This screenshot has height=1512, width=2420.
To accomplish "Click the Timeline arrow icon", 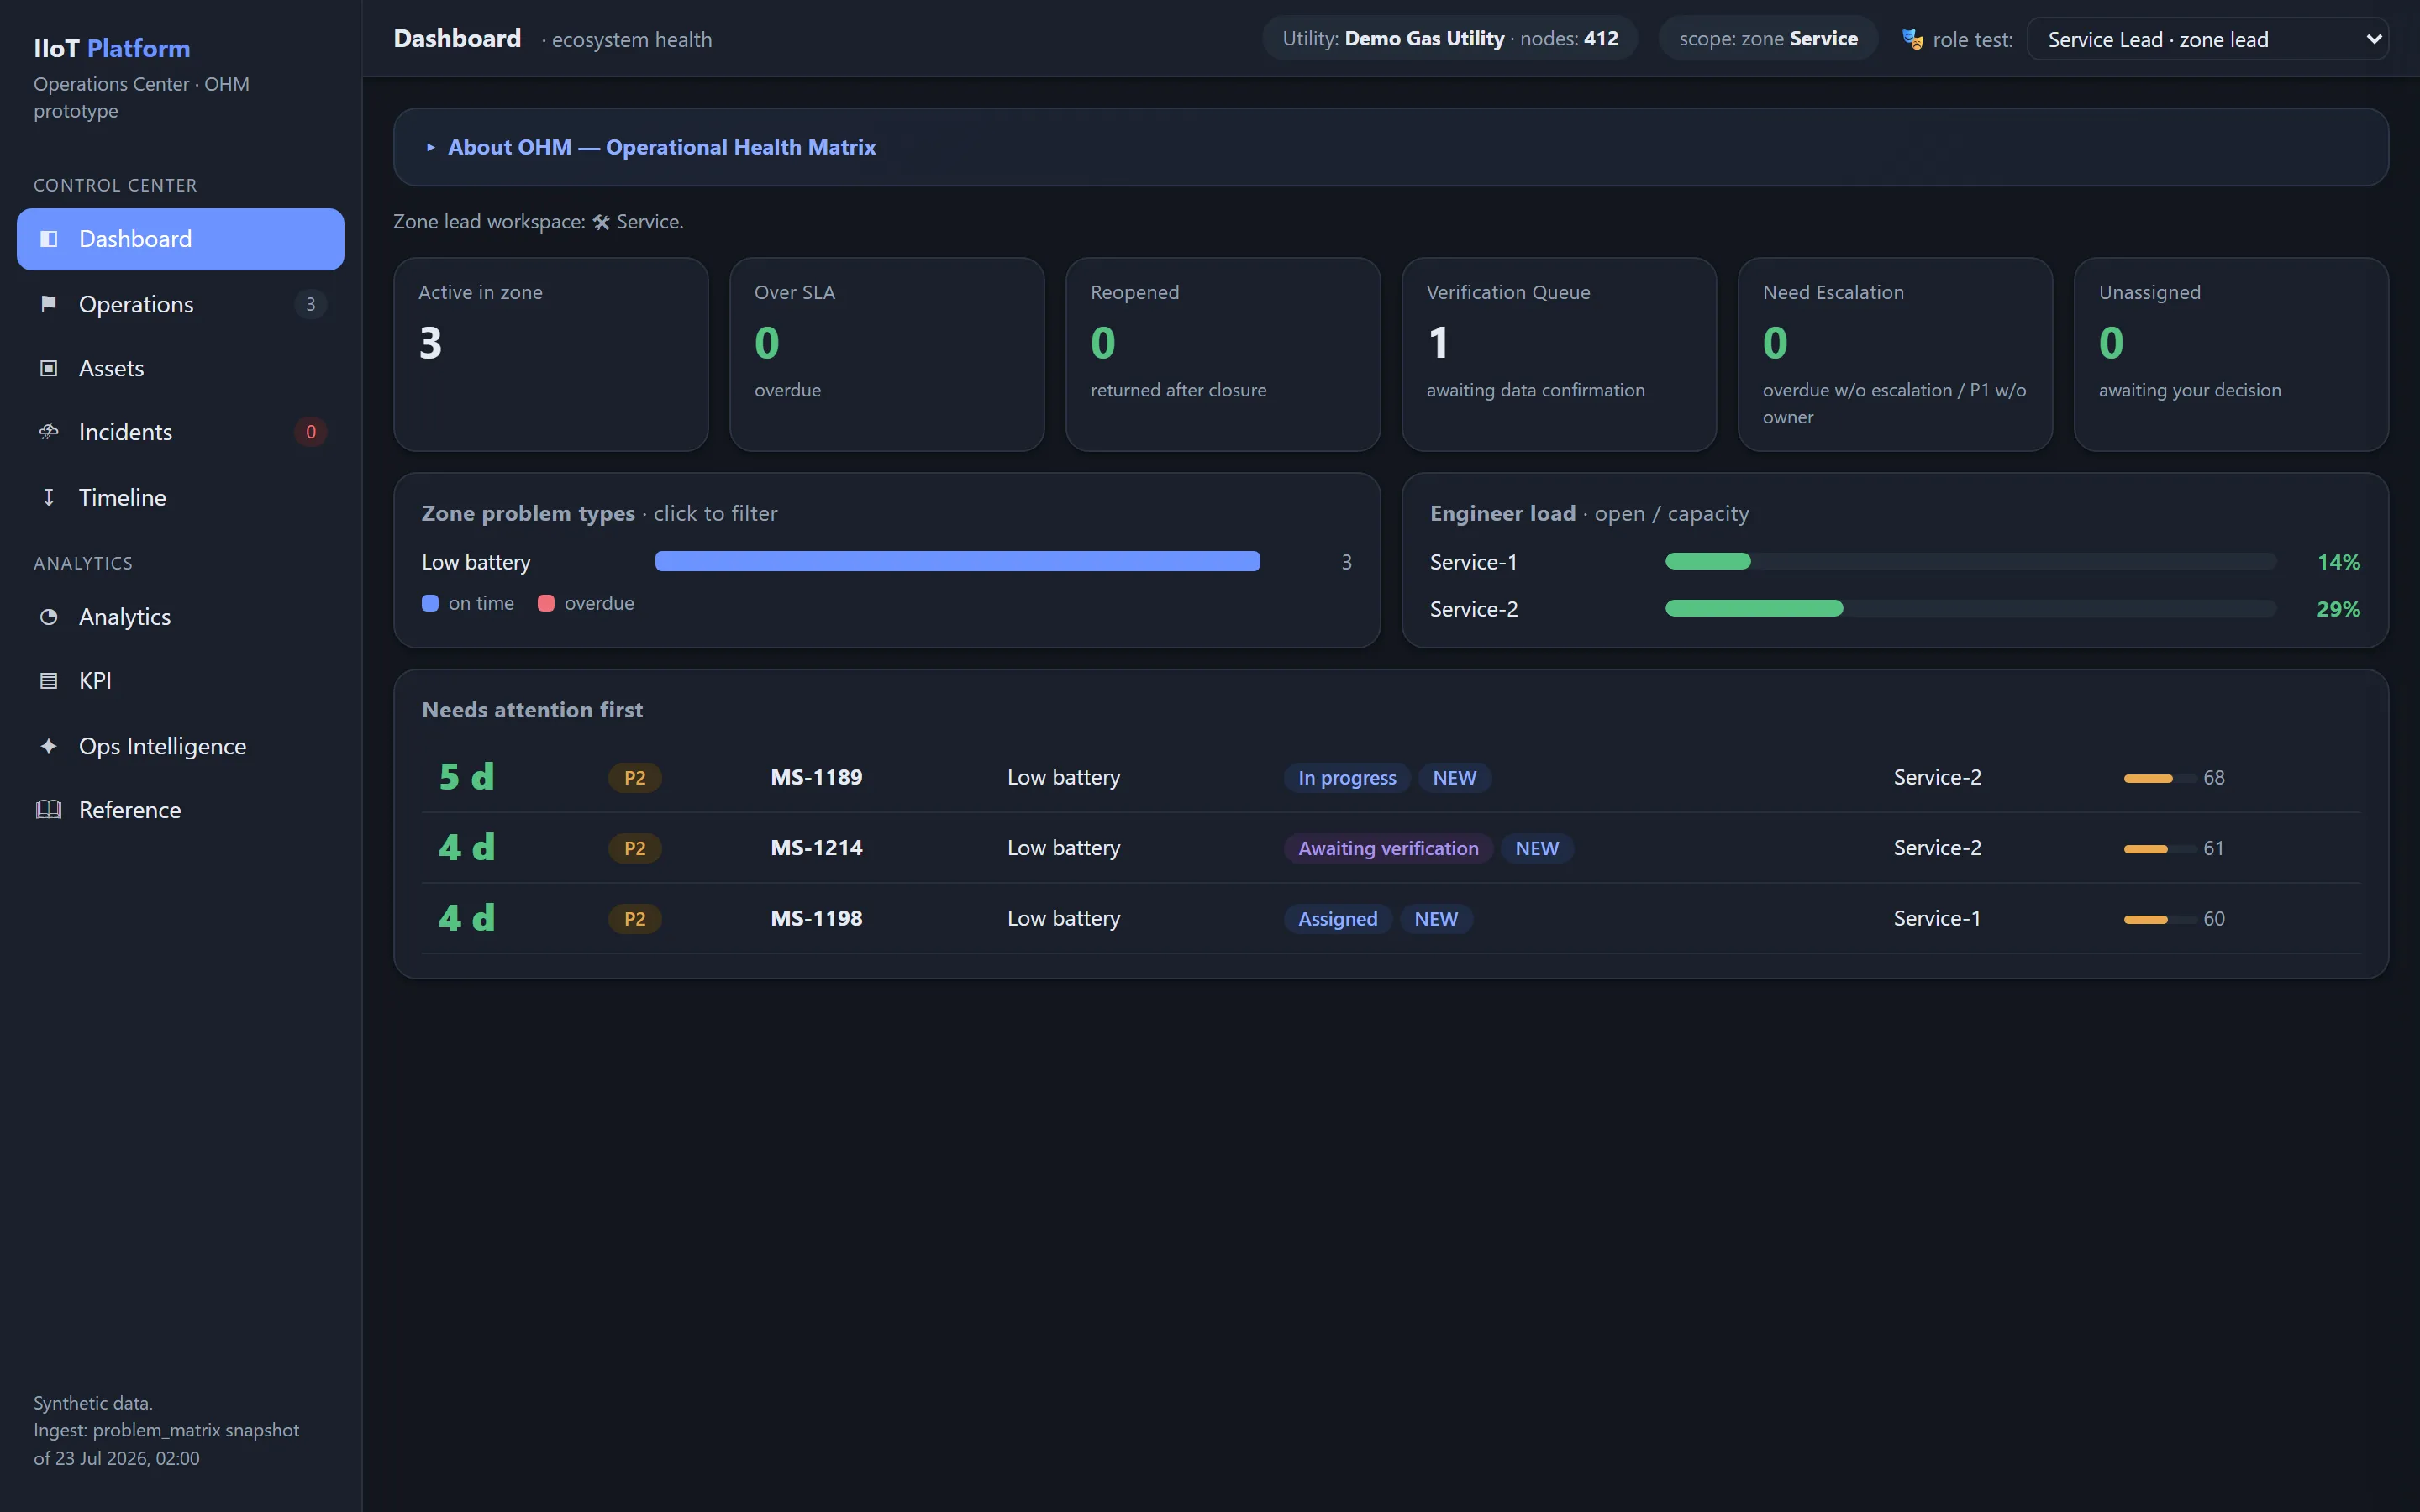I will pos(48,497).
